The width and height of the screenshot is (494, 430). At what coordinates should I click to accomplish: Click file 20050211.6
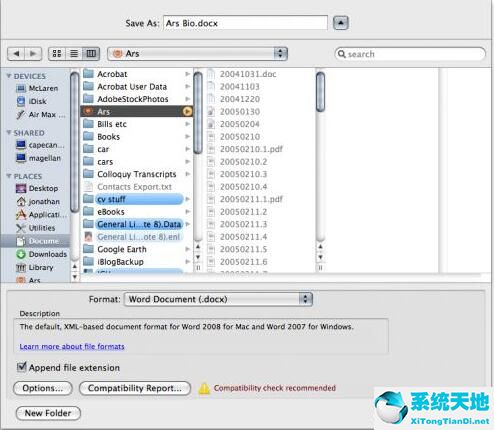point(243,262)
